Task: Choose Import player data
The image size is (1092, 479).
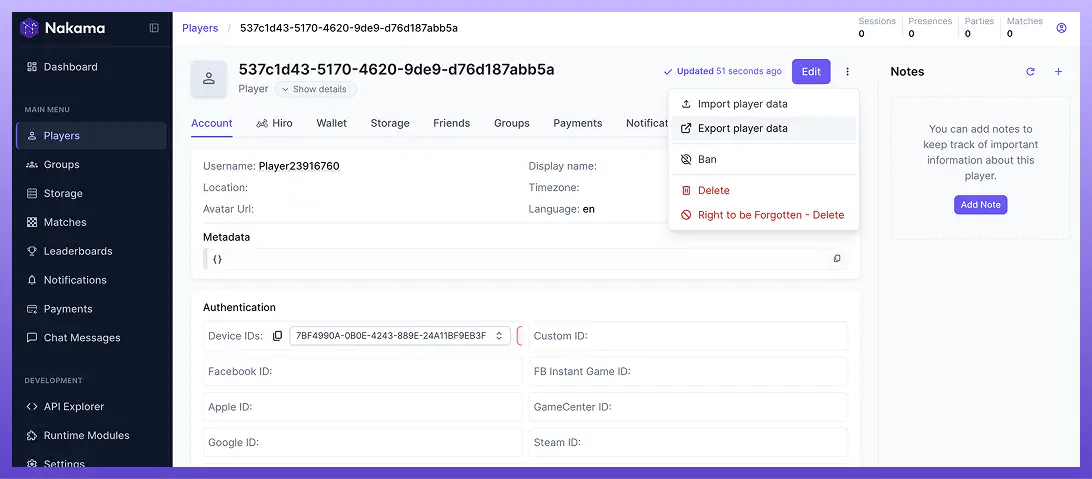Action: pos(763,104)
